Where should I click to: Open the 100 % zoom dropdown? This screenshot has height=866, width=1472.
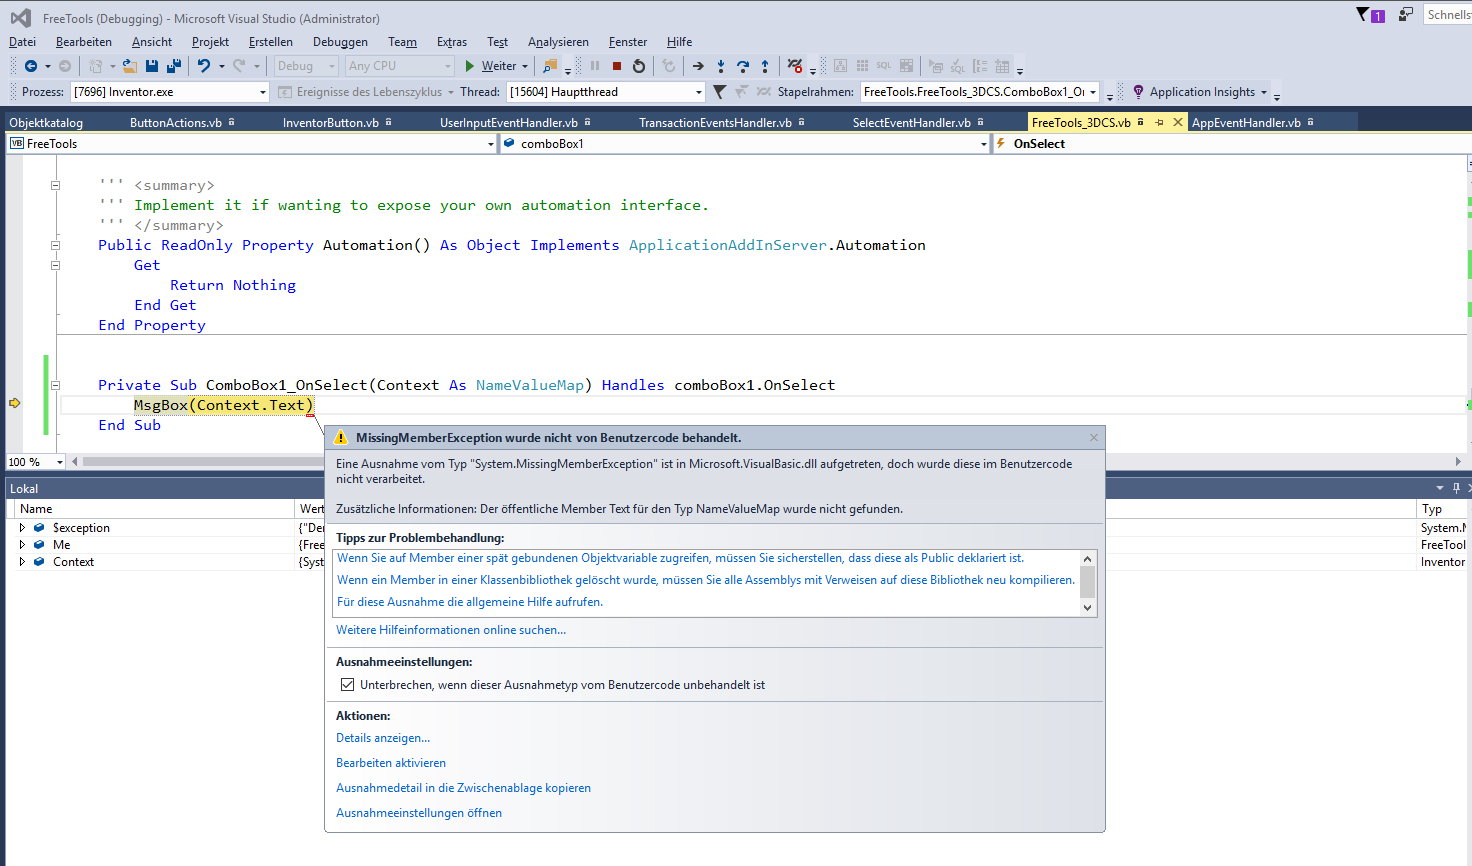(60, 462)
